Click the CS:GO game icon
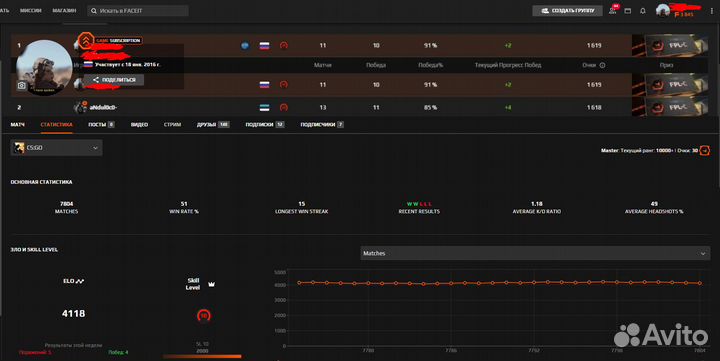Image resolution: width=720 pixels, height=361 pixels. click(x=19, y=148)
